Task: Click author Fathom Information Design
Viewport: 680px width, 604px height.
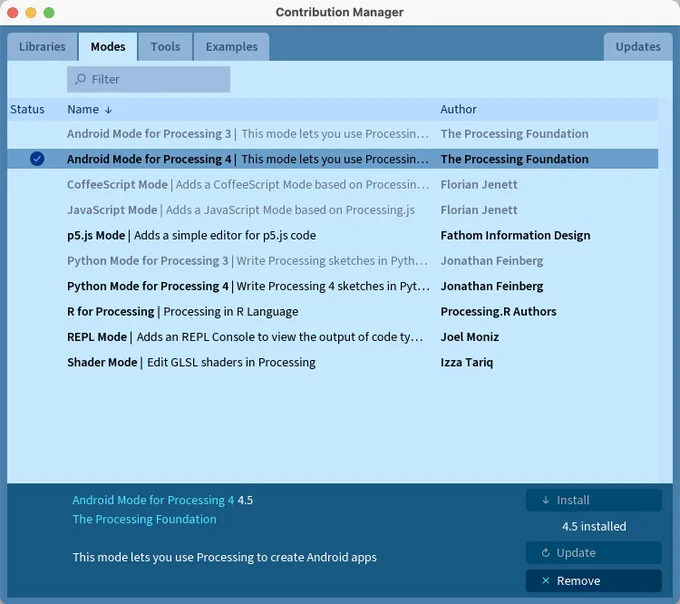Action: coord(515,235)
